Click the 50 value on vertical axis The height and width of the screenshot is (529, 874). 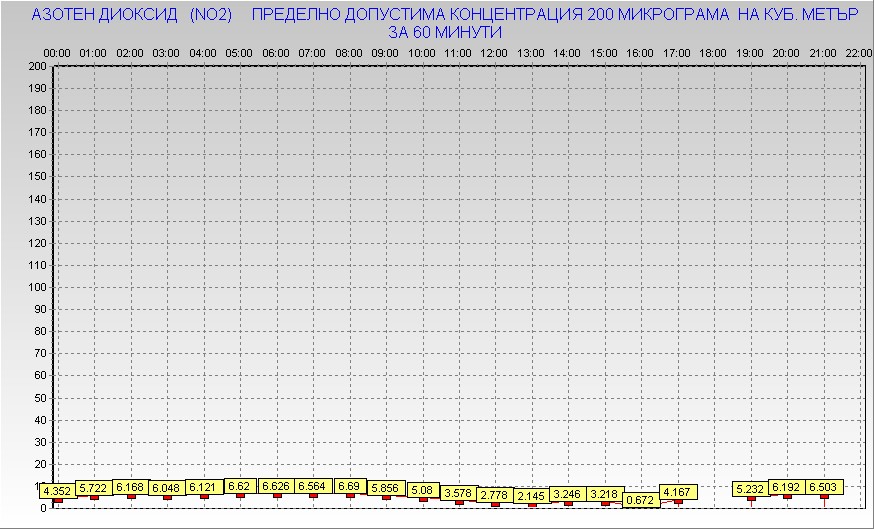click(x=41, y=397)
